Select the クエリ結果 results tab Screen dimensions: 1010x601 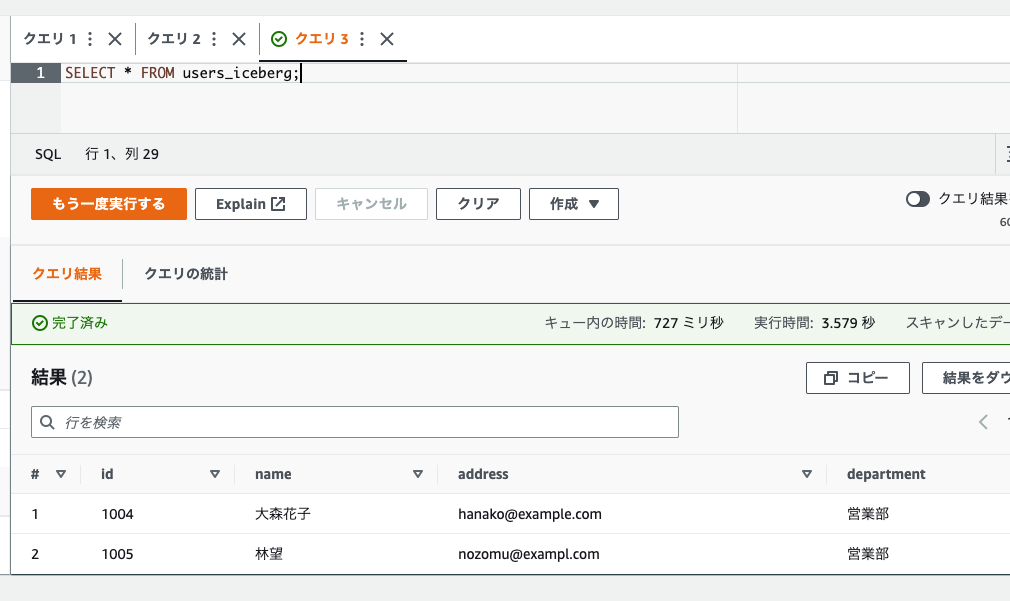pyautogui.click(x=67, y=274)
